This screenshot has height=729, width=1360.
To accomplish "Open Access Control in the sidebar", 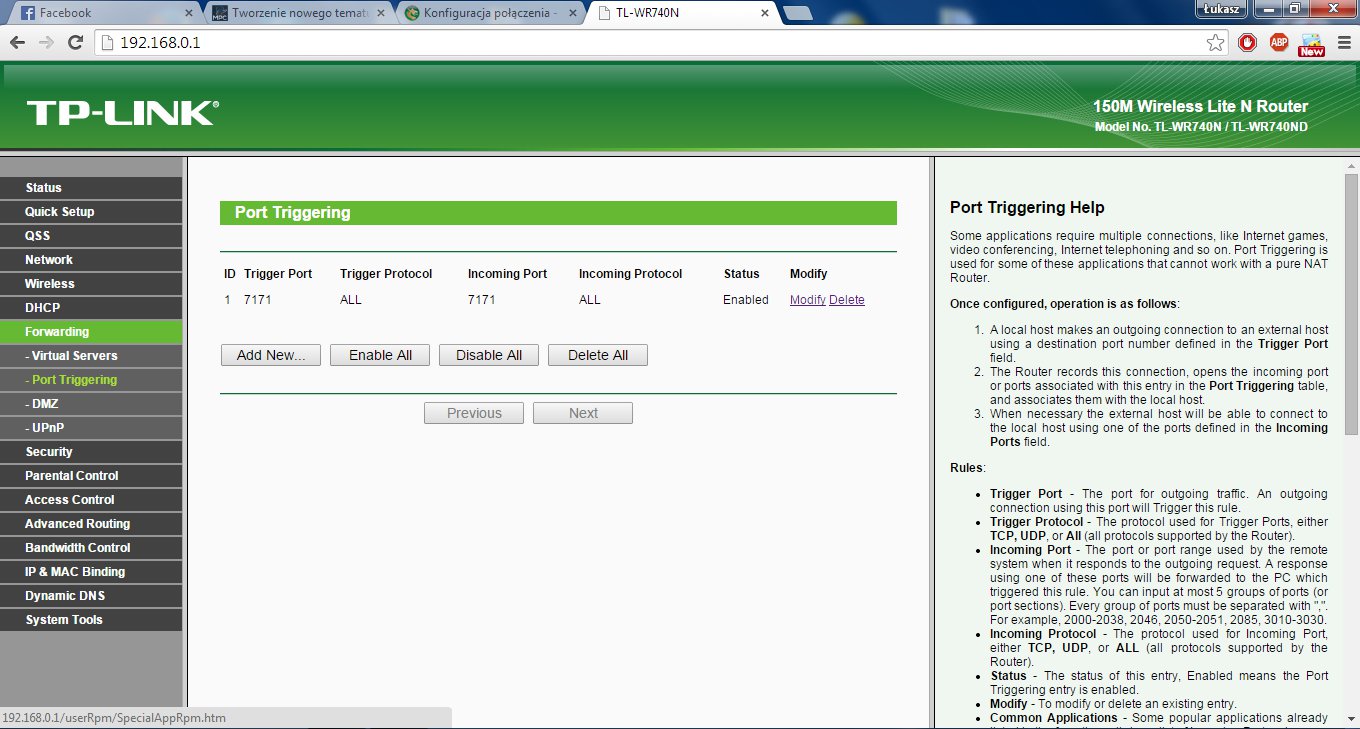I will 91,500.
